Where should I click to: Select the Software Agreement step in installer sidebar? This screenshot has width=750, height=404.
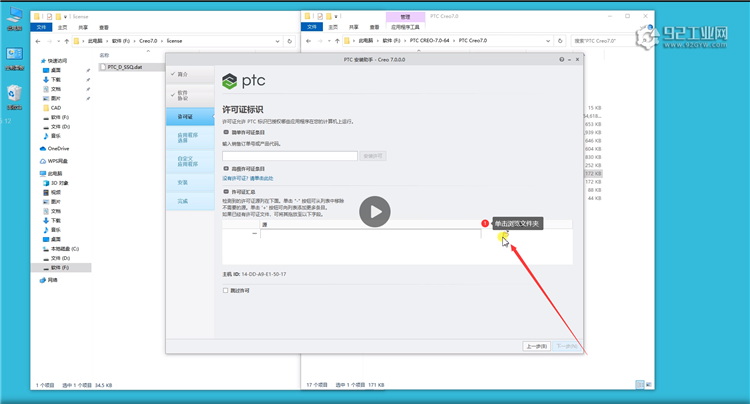pyautogui.click(x=190, y=95)
